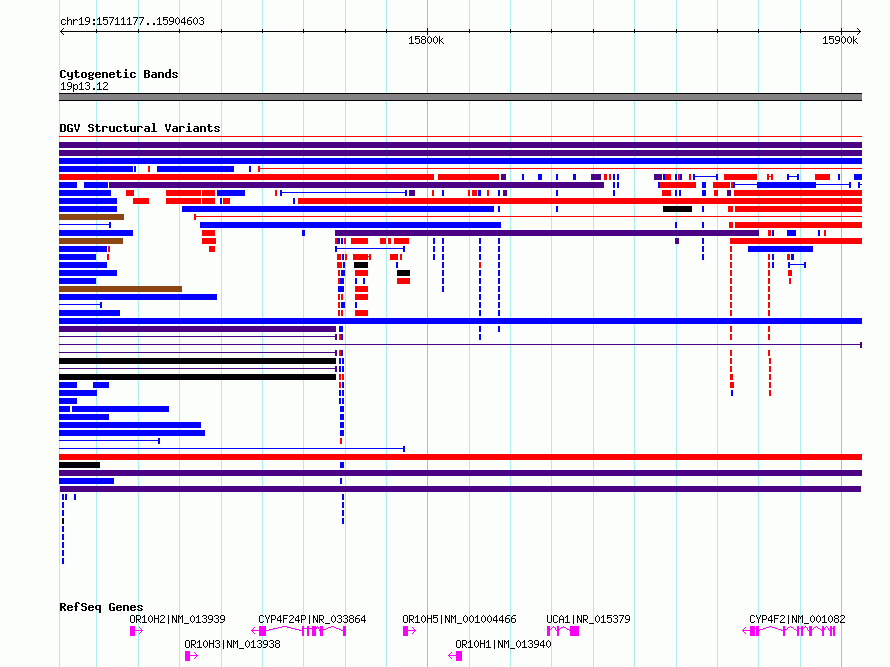Click the left arrow of the coordinate ruler

62,32
